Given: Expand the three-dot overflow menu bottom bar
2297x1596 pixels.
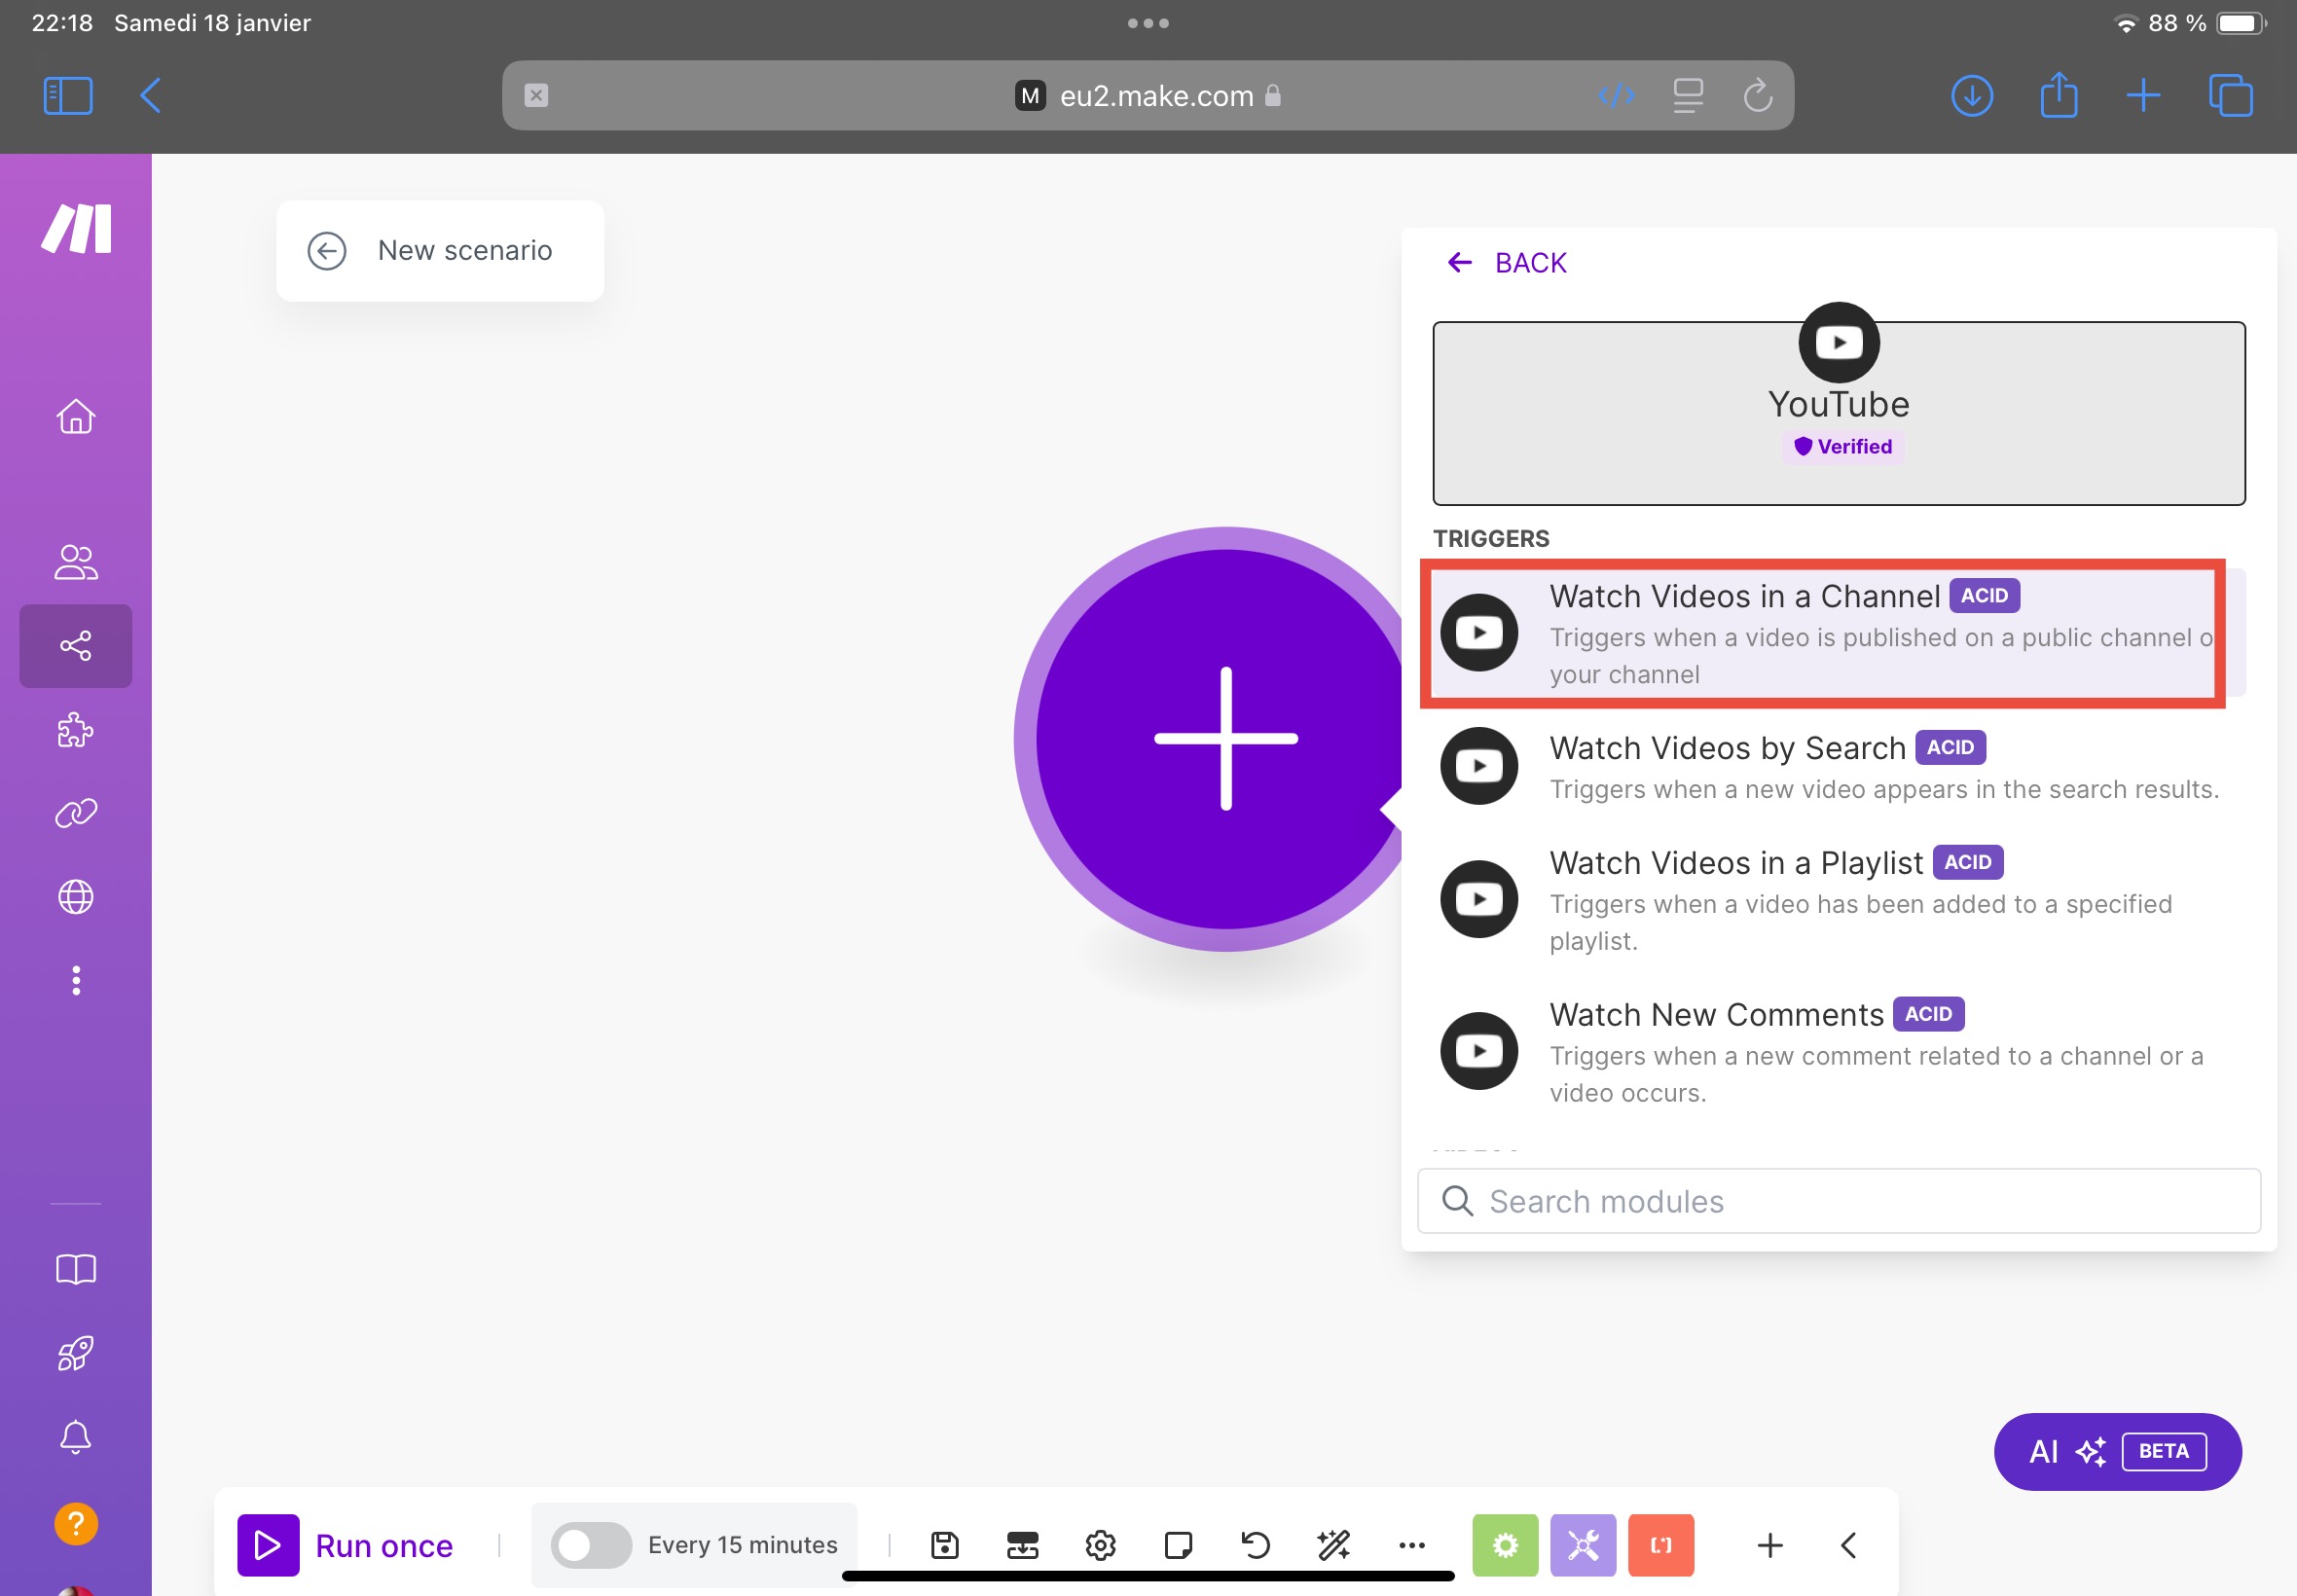Looking at the screenshot, I should (x=1408, y=1543).
